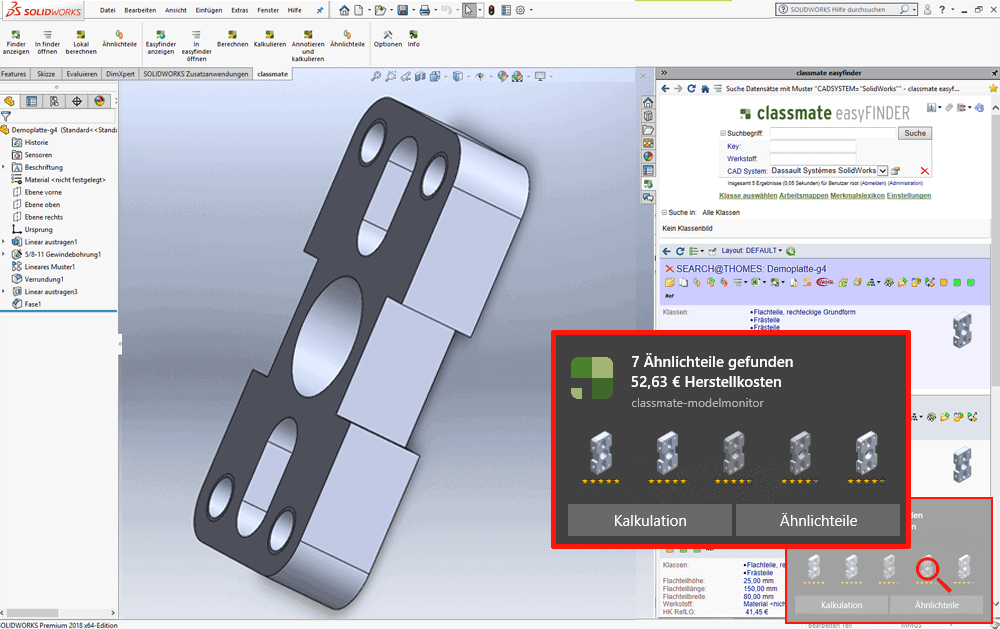This screenshot has height=629, width=1000.
Task: Click the red X beside CAD System
Action: [924, 172]
